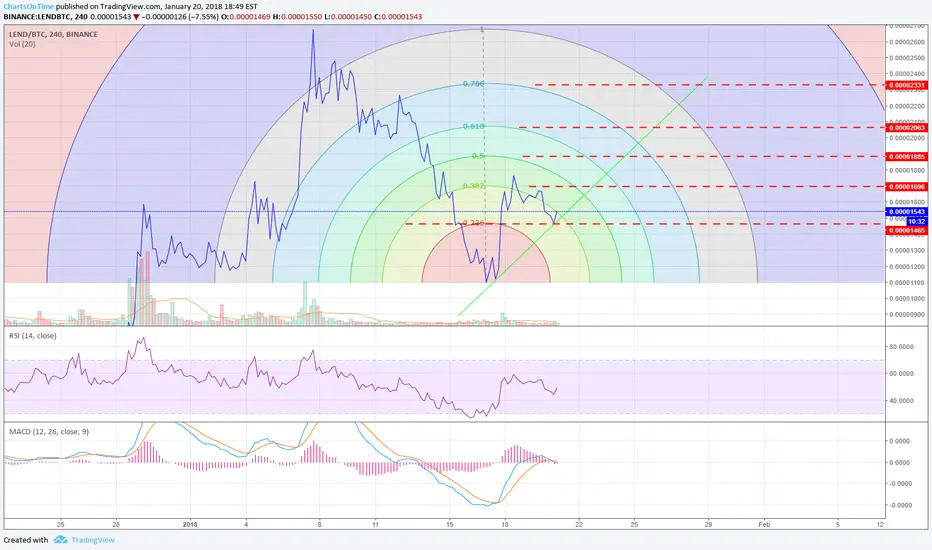The width and height of the screenshot is (932, 550).
Task: Click the 18 date label on time axis
Action: (505, 524)
